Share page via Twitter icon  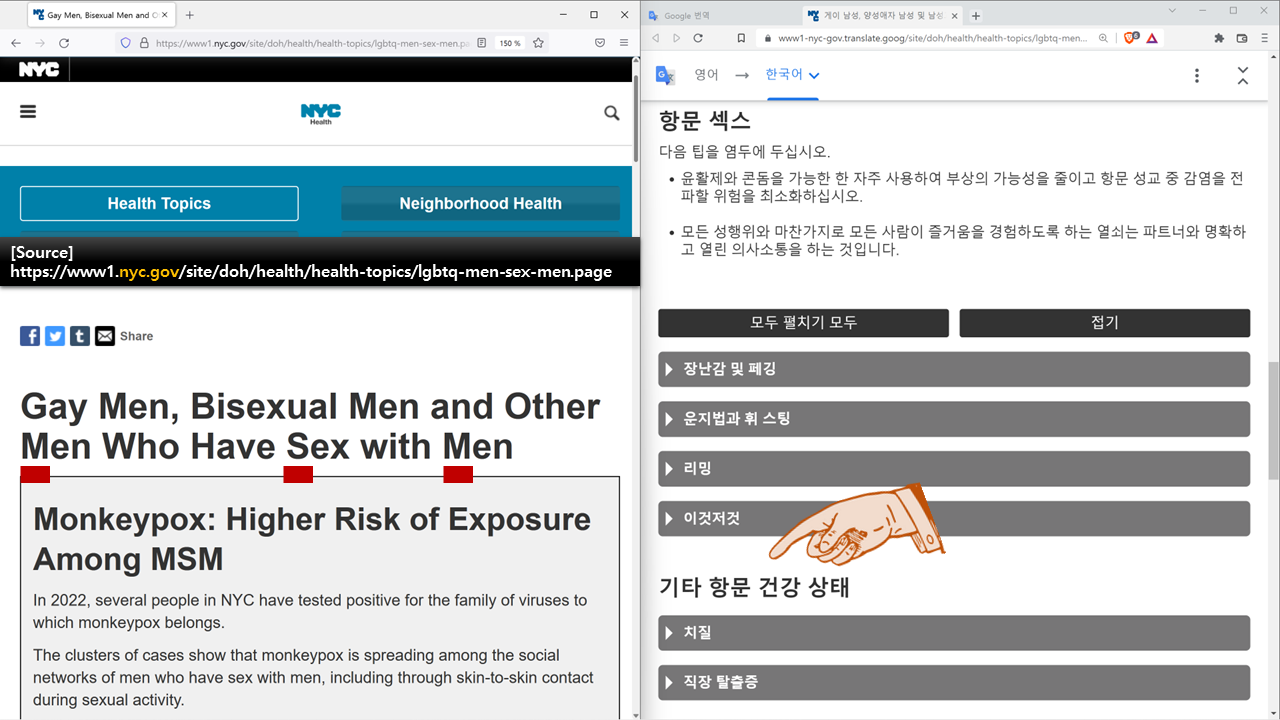click(55, 336)
